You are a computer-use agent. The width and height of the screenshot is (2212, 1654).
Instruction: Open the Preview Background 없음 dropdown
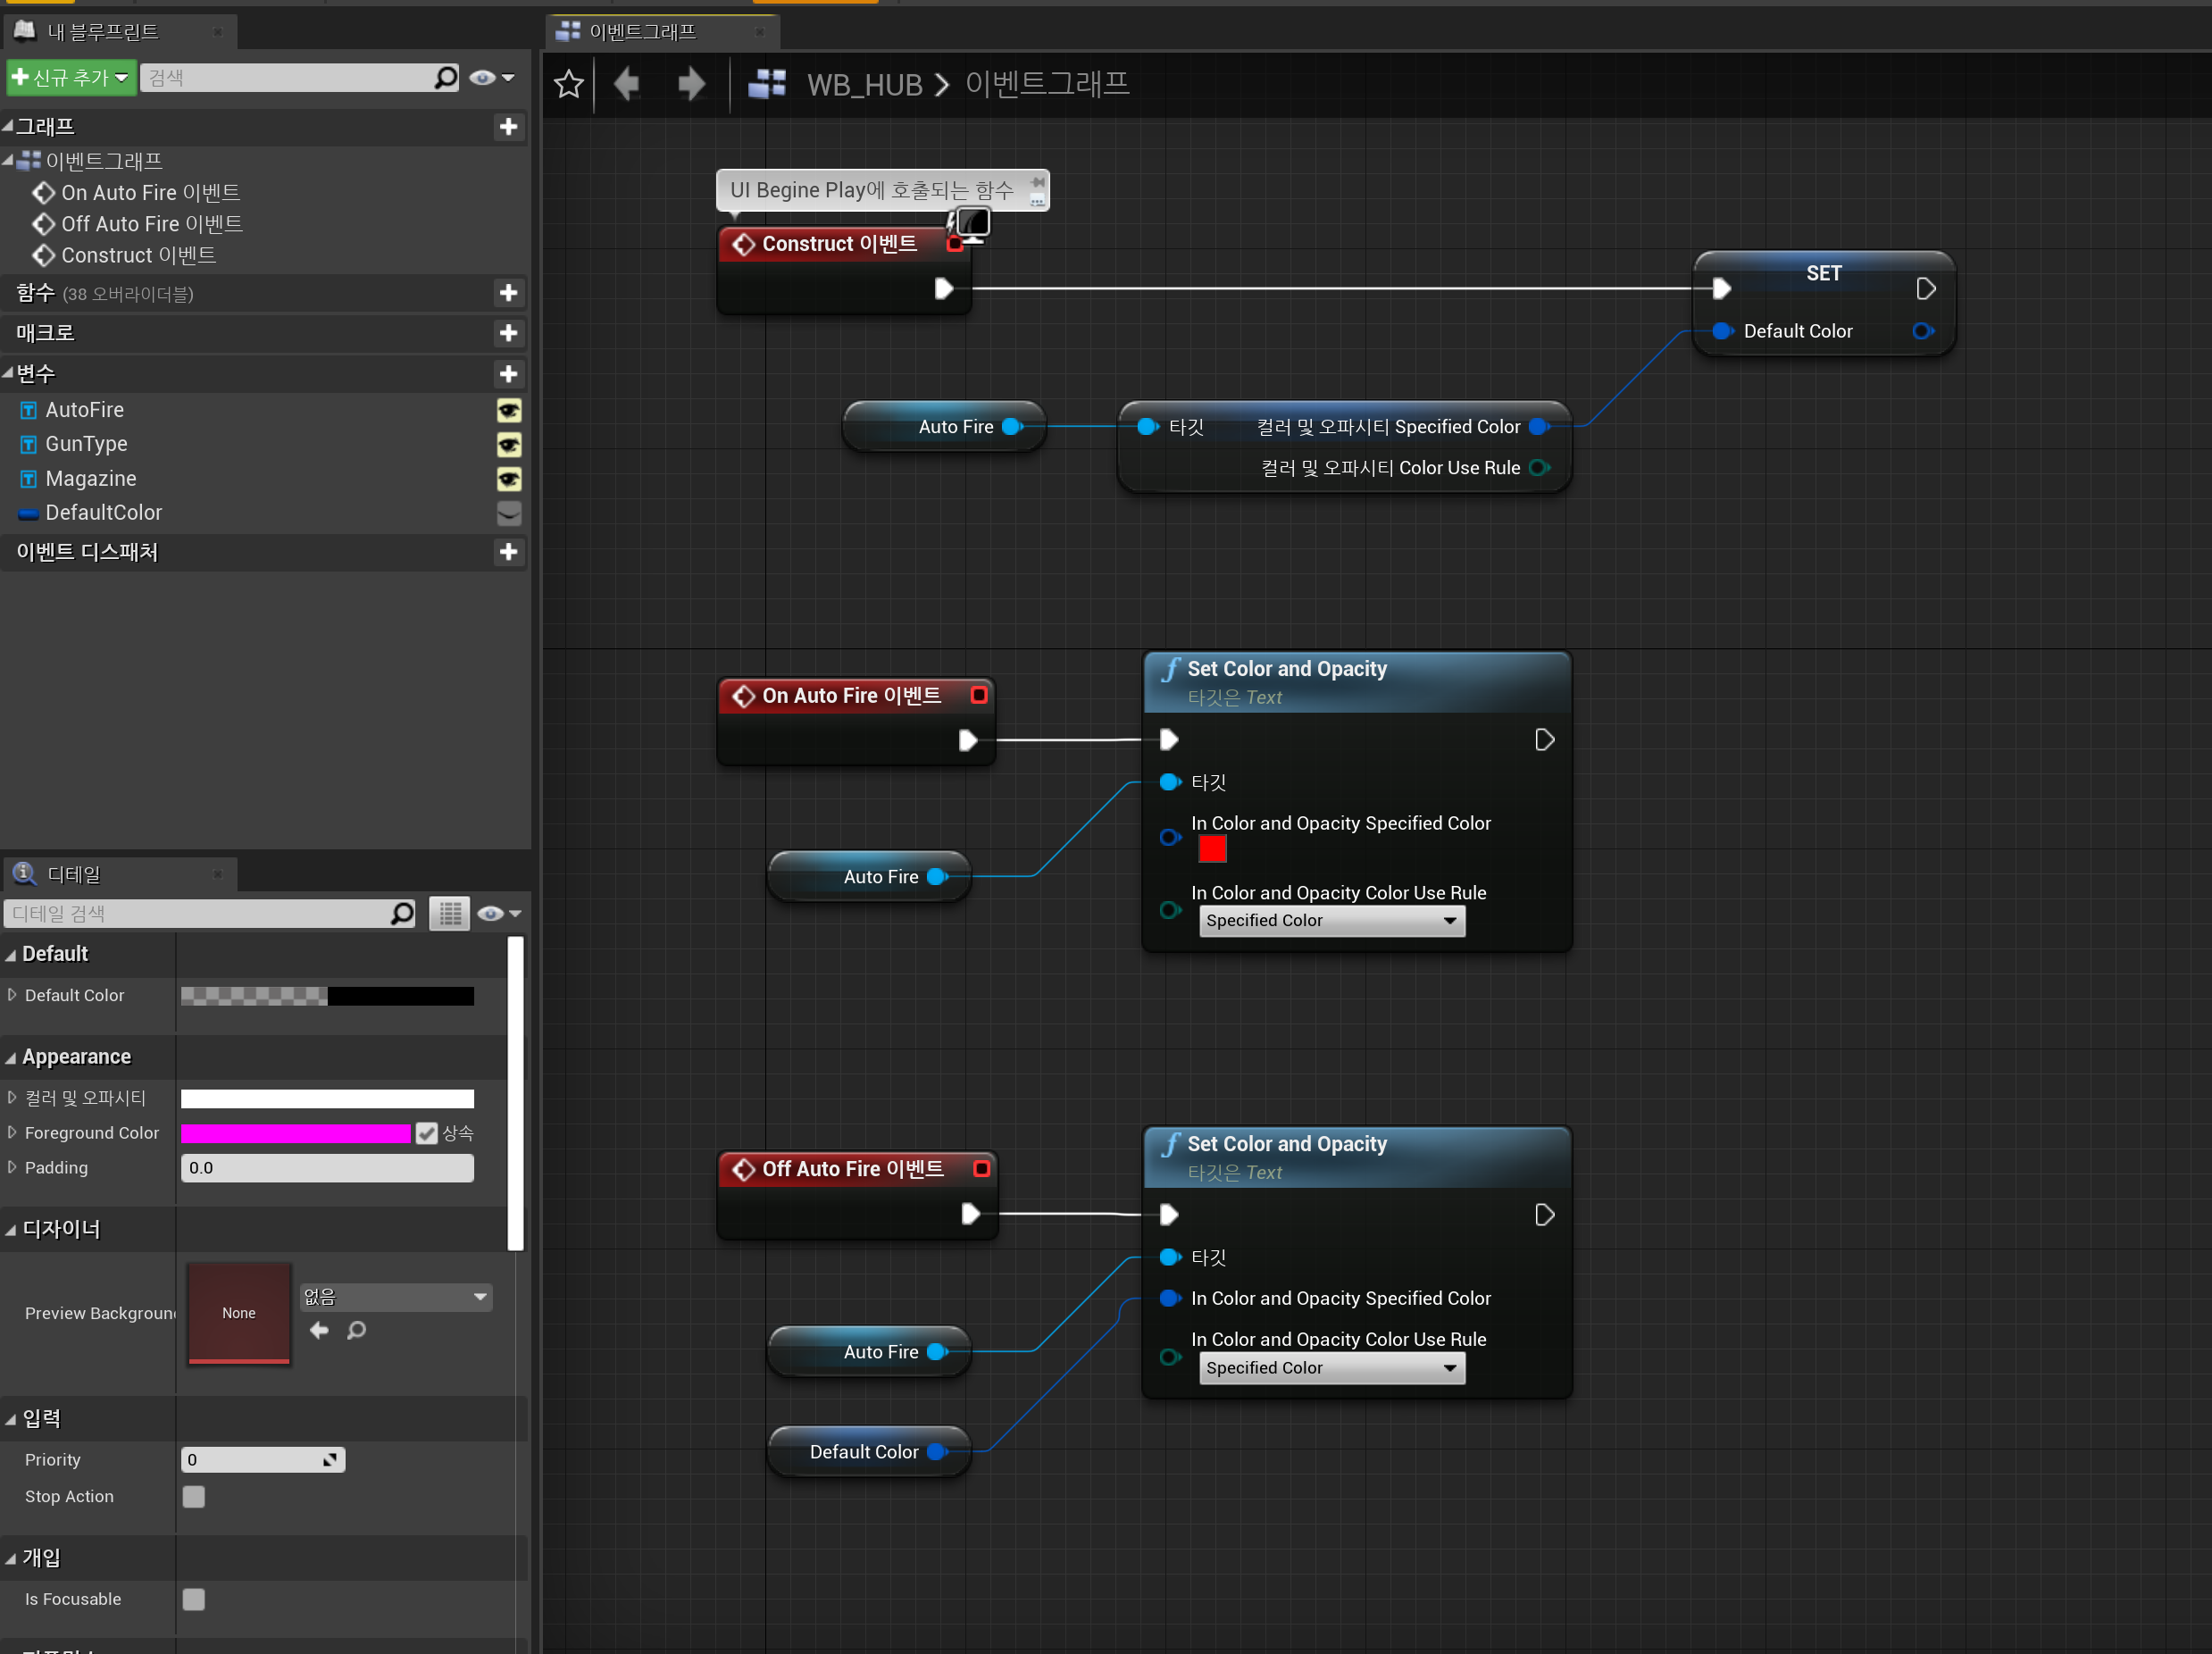click(396, 1297)
